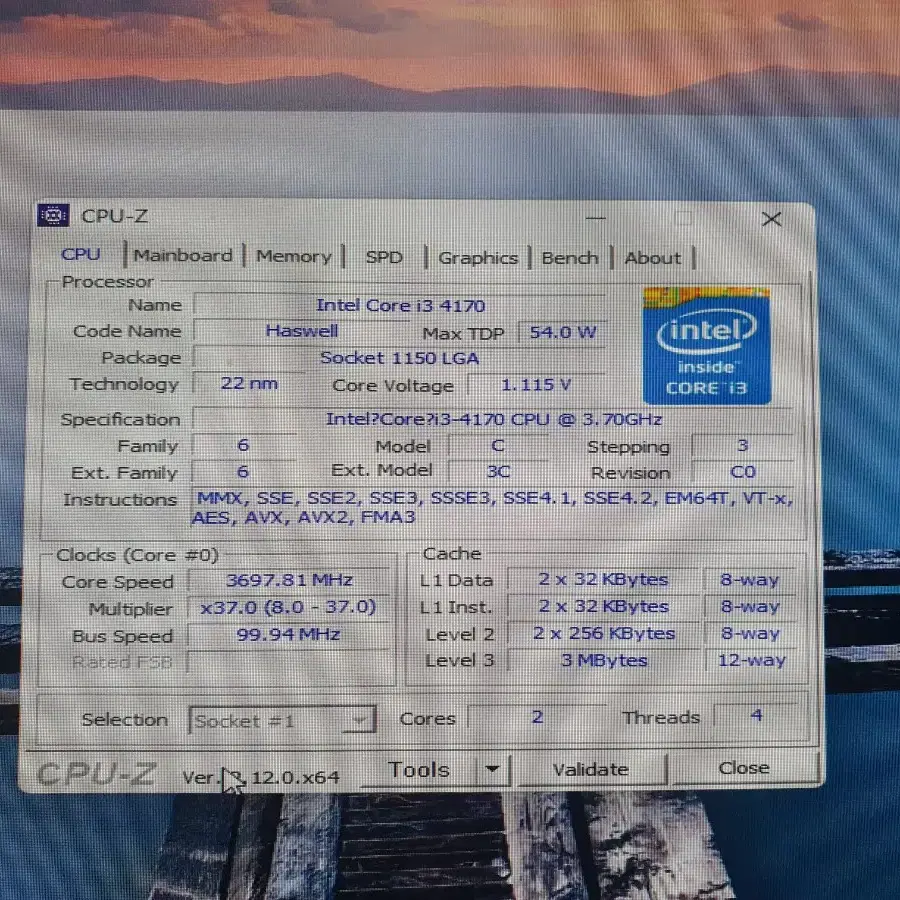Click the Level 3 value 3 MBytes
The width and height of the screenshot is (900, 900).
pyautogui.click(x=604, y=661)
